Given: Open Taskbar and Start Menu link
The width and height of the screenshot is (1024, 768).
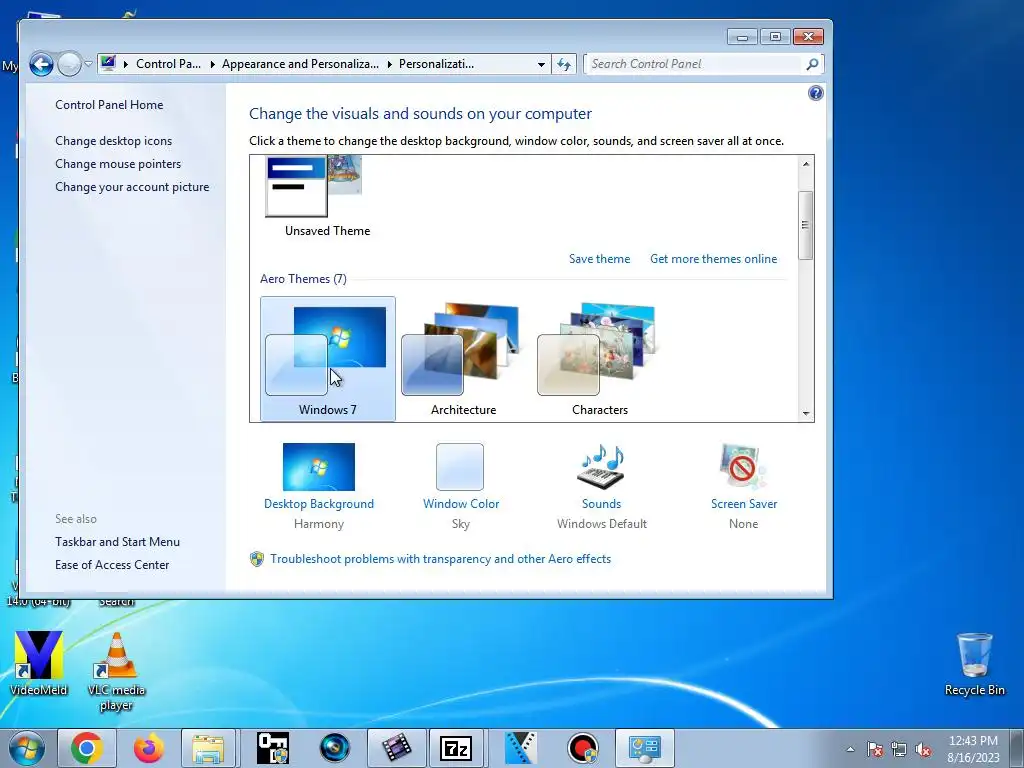Looking at the screenshot, I should [x=118, y=541].
